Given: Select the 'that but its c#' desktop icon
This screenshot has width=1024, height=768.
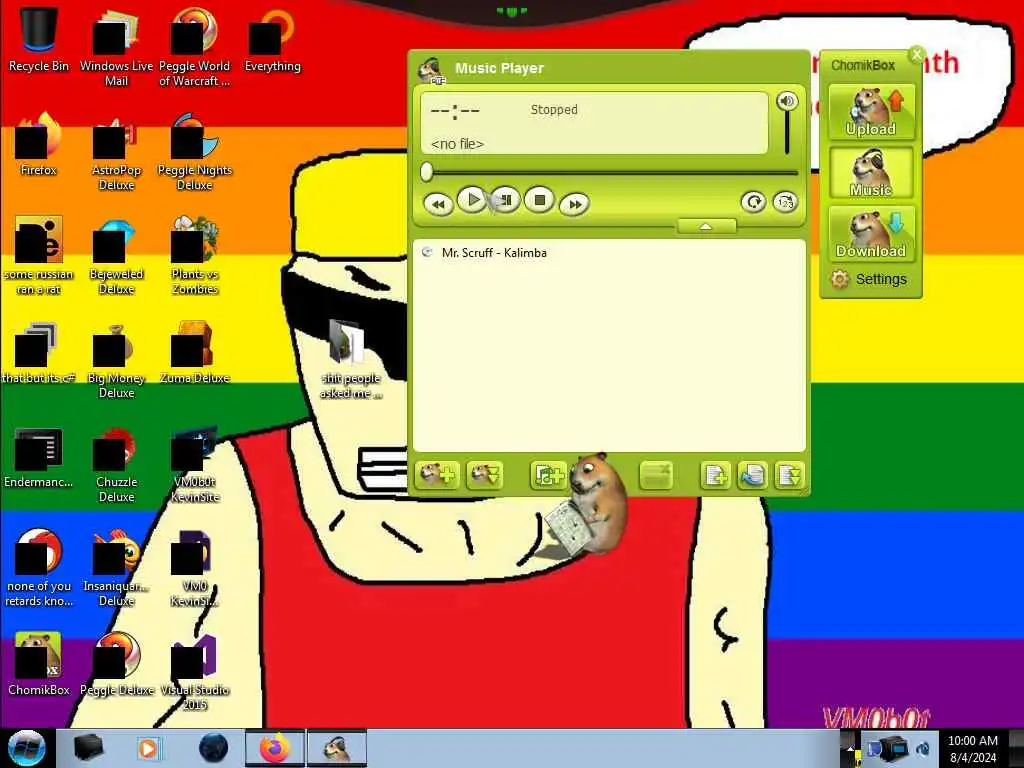Looking at the screenshot, I should coord(39,351).
